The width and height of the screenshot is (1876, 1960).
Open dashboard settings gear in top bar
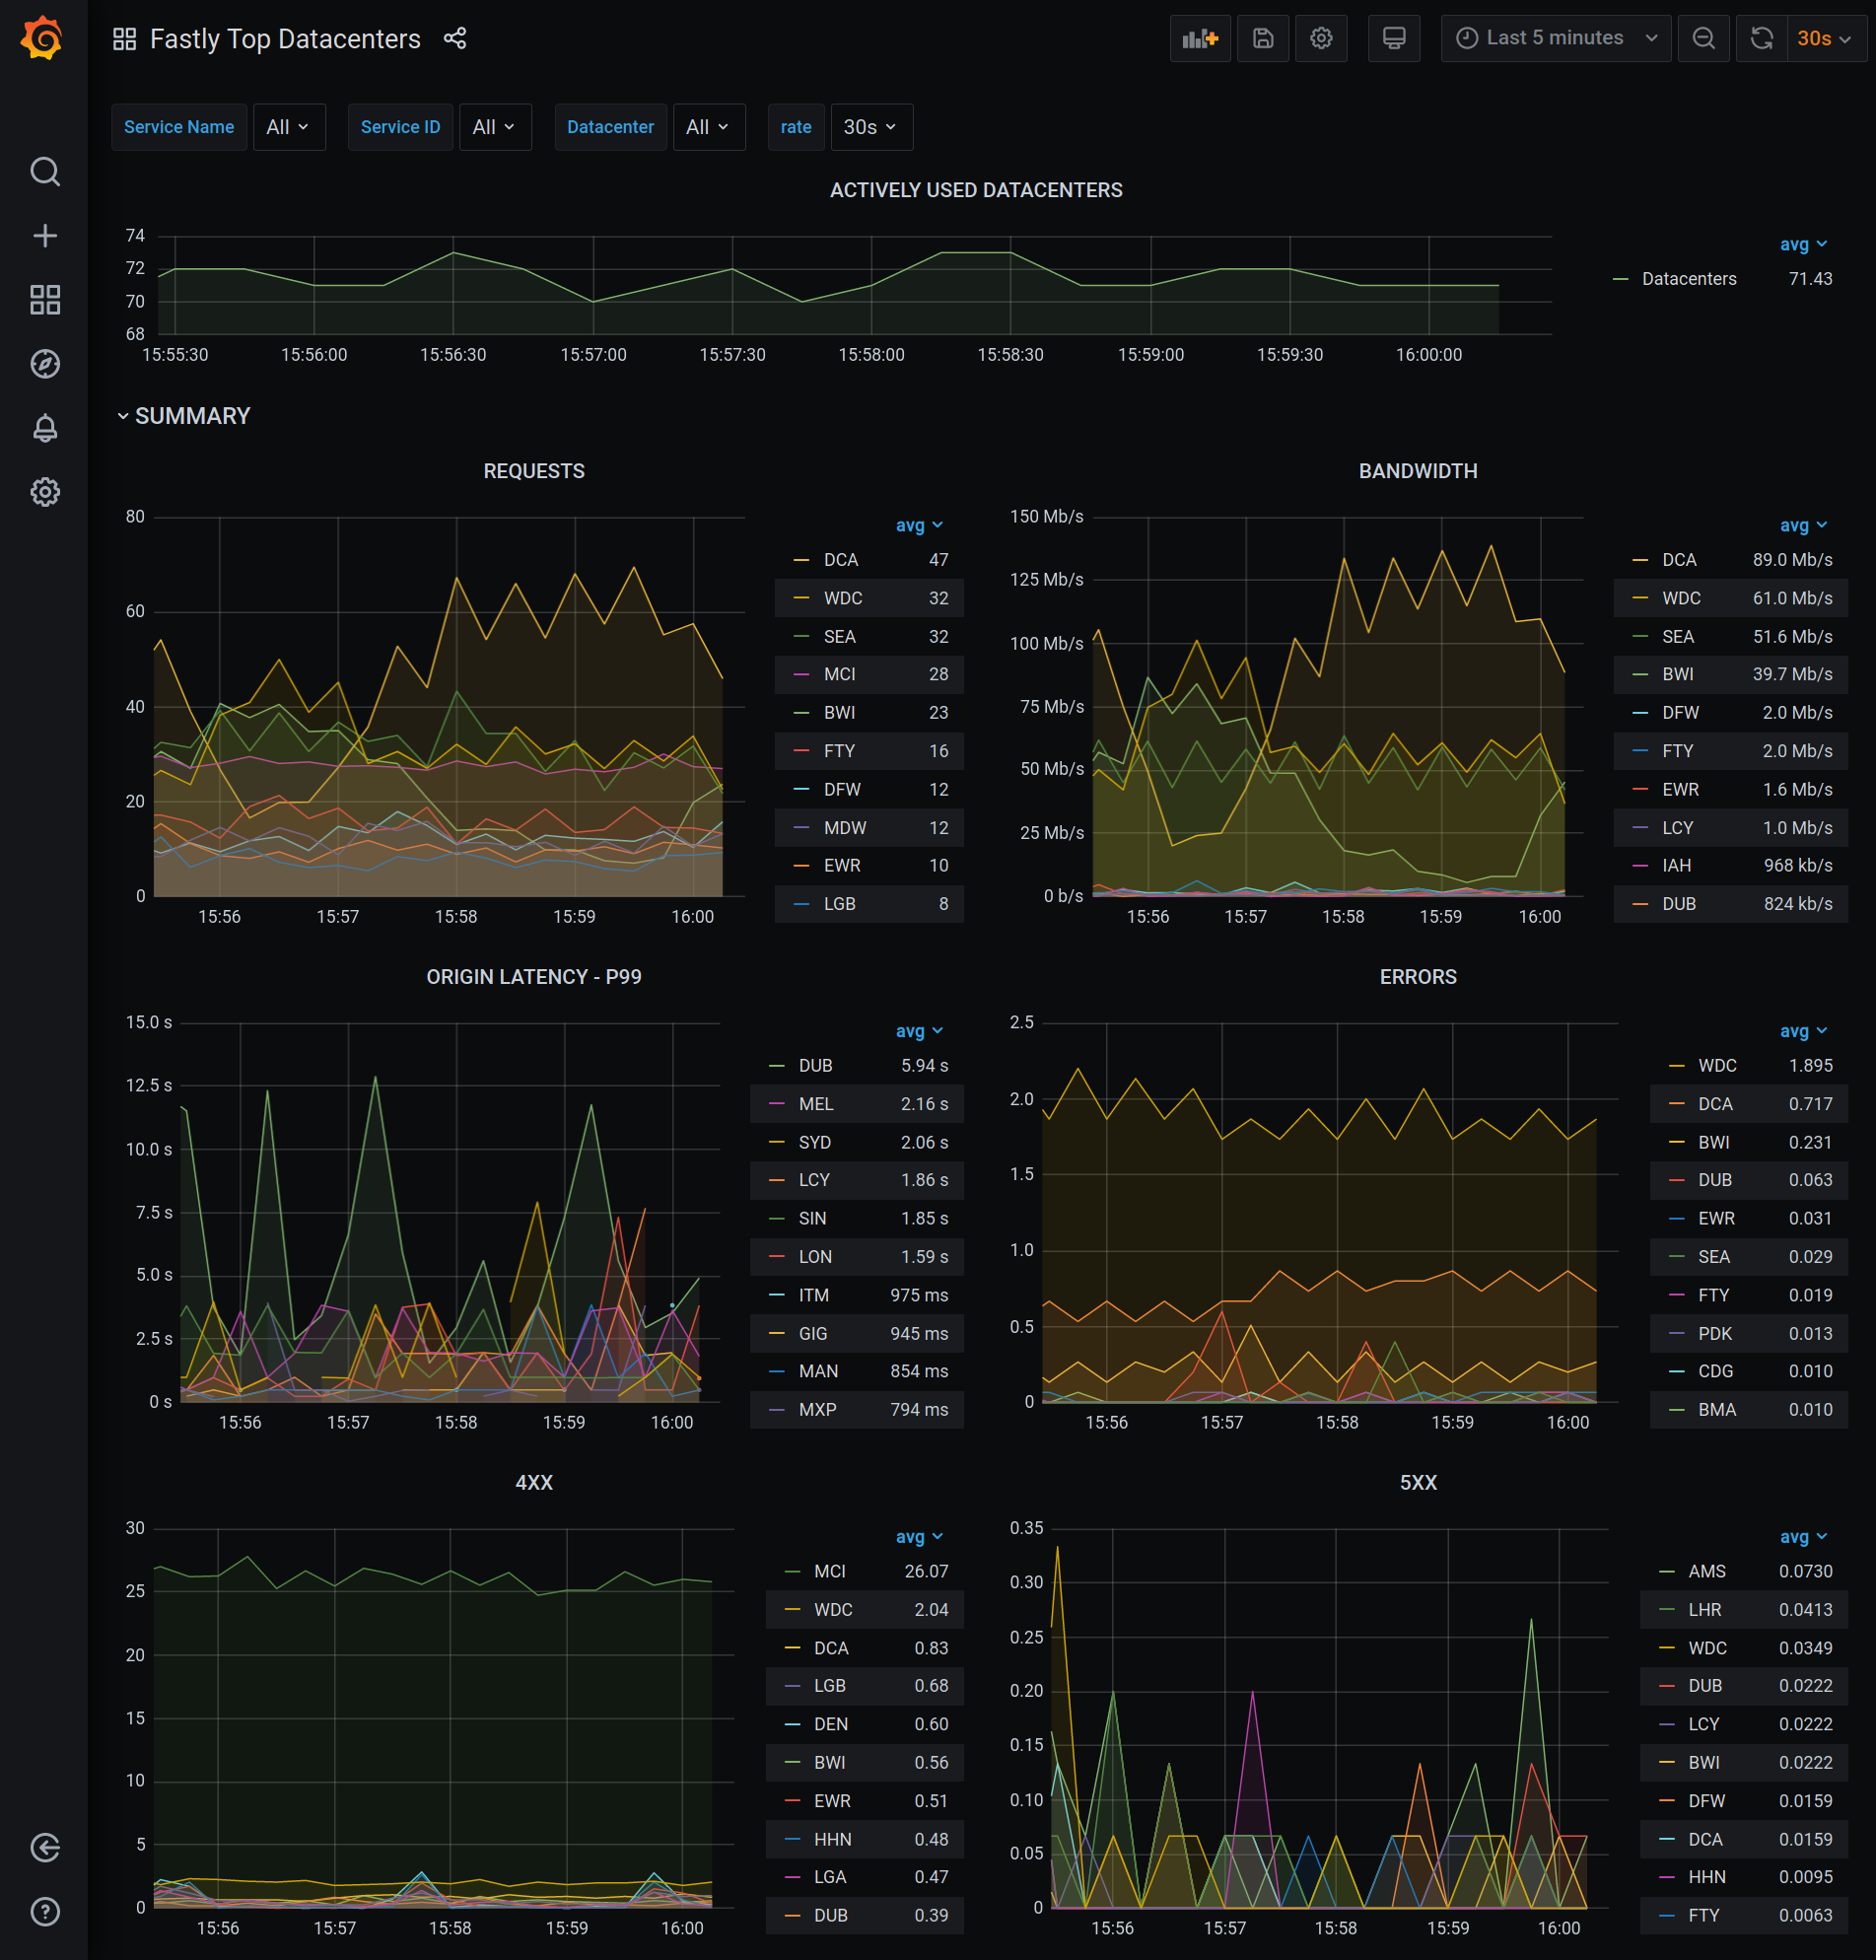coord(1321,39)
